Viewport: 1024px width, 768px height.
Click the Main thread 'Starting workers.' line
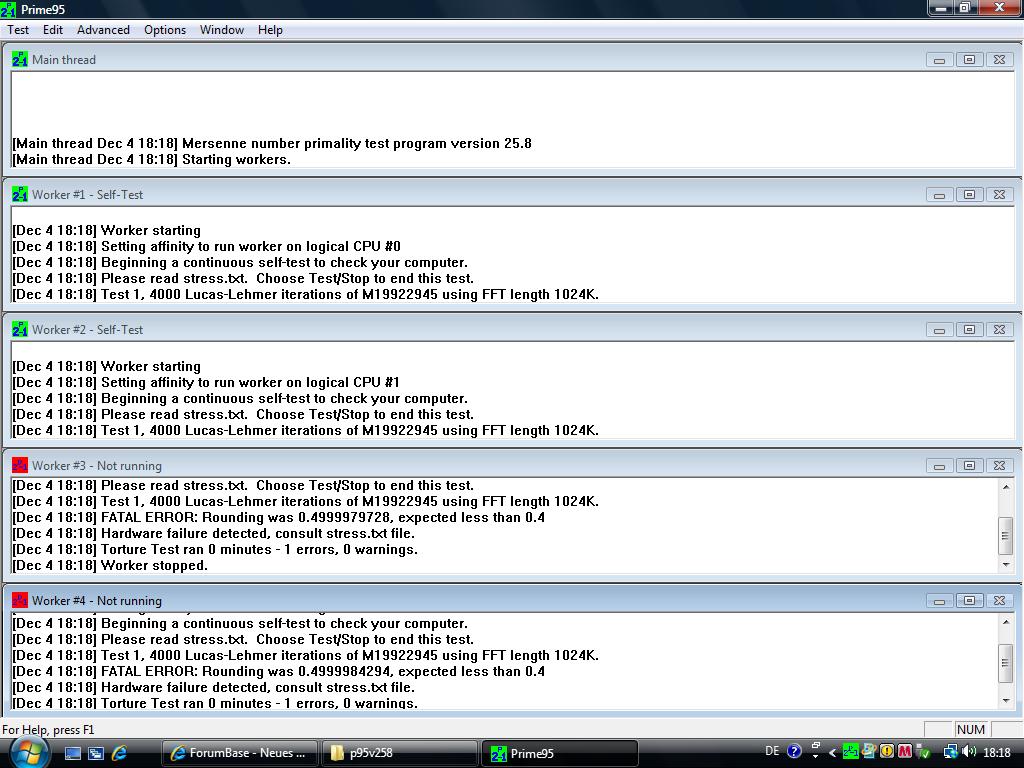pos(152,159)
